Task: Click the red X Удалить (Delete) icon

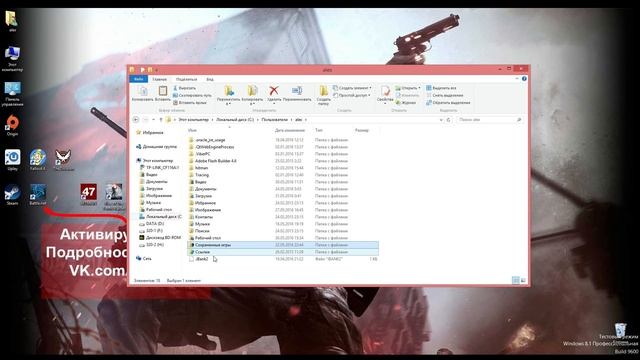Action: coord(274,91)
